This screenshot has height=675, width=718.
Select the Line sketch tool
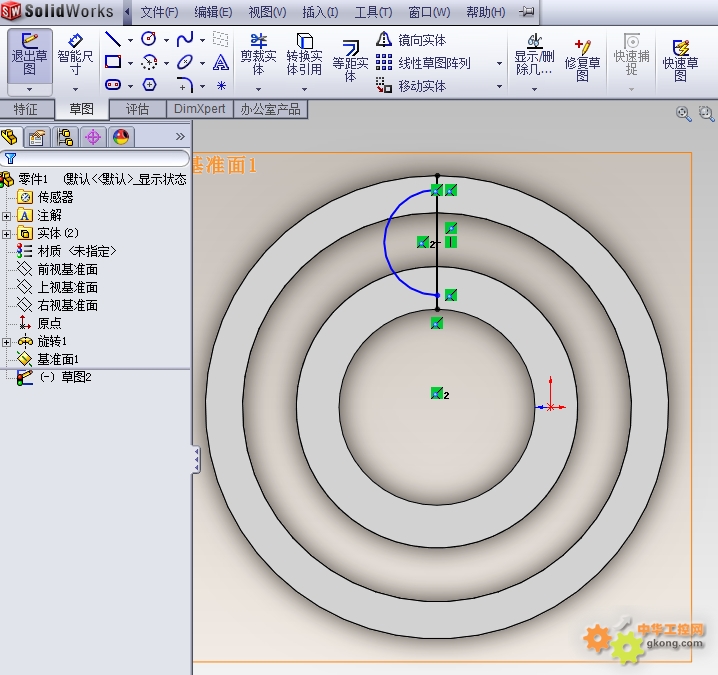click(113, 39)
